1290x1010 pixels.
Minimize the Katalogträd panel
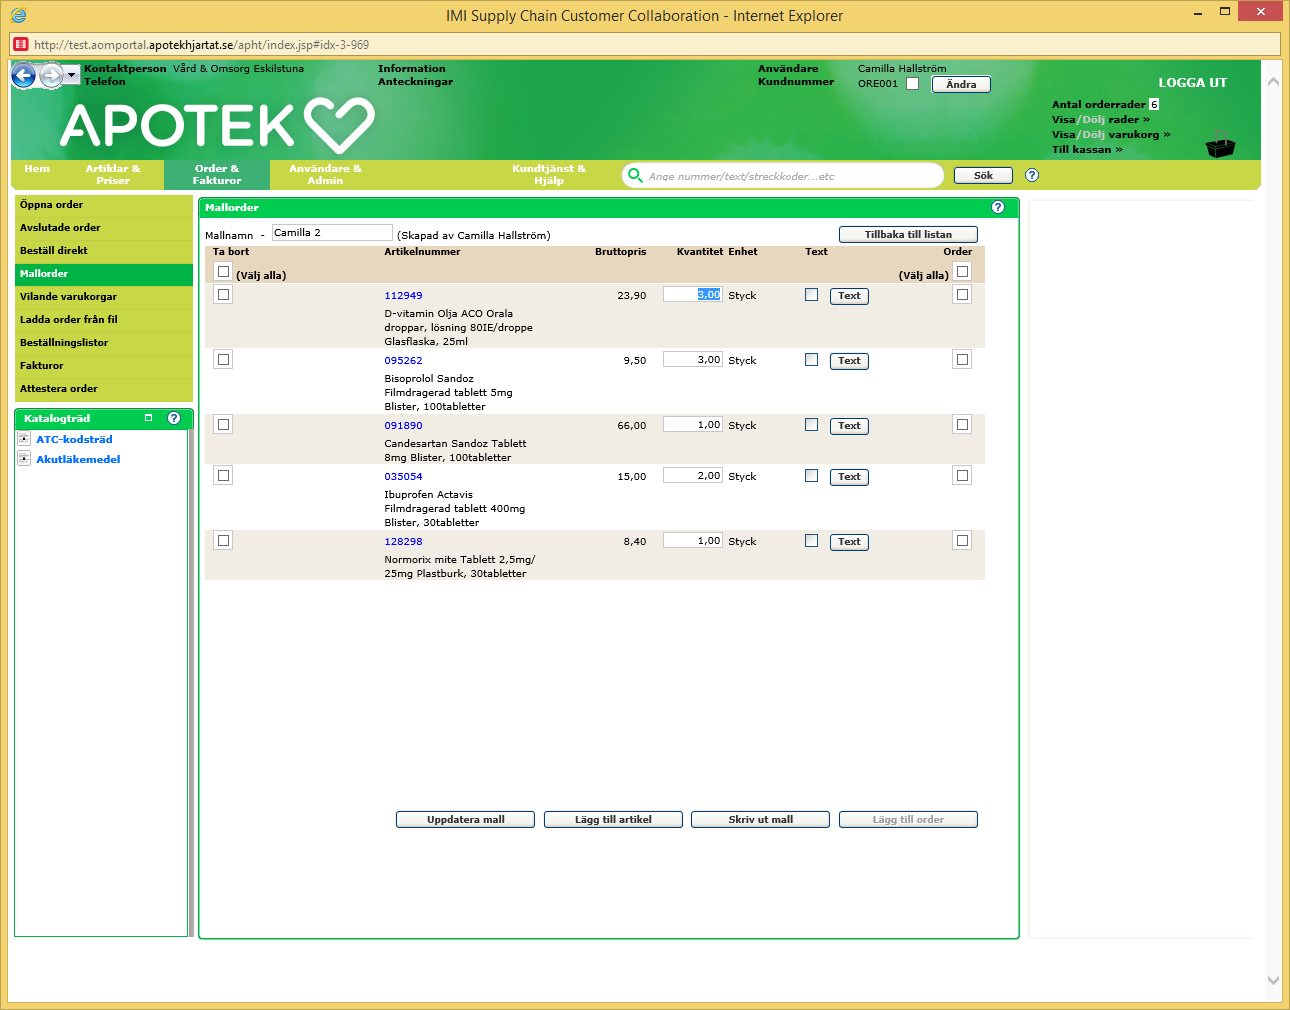[x=149, y=418]
